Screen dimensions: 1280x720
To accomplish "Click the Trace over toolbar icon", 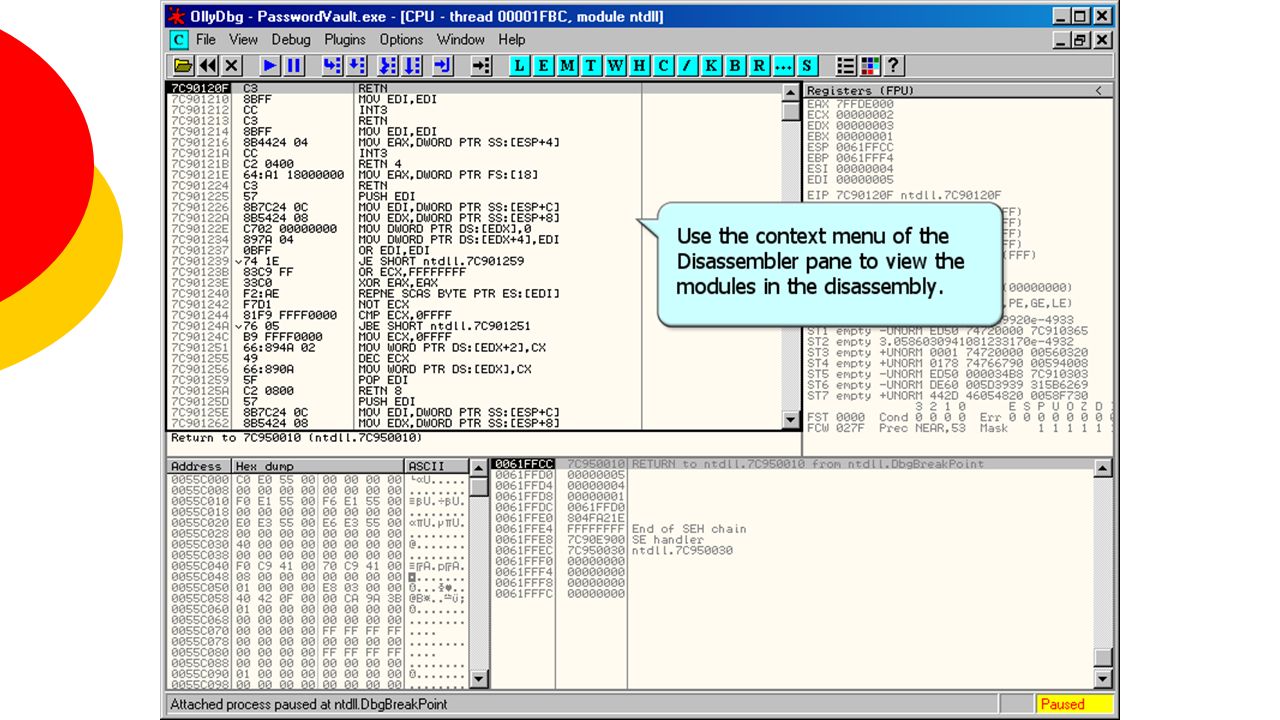I will click(x=413, y=66).
